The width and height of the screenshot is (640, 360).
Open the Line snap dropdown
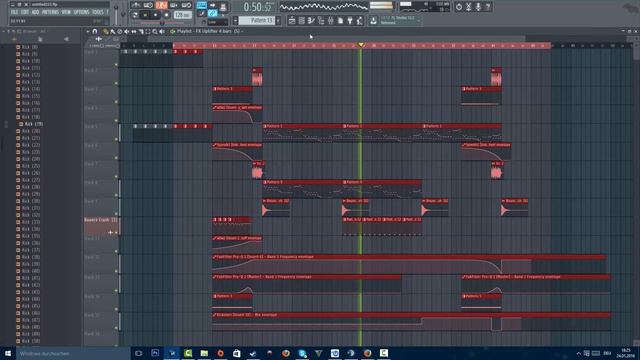point(218,22)
